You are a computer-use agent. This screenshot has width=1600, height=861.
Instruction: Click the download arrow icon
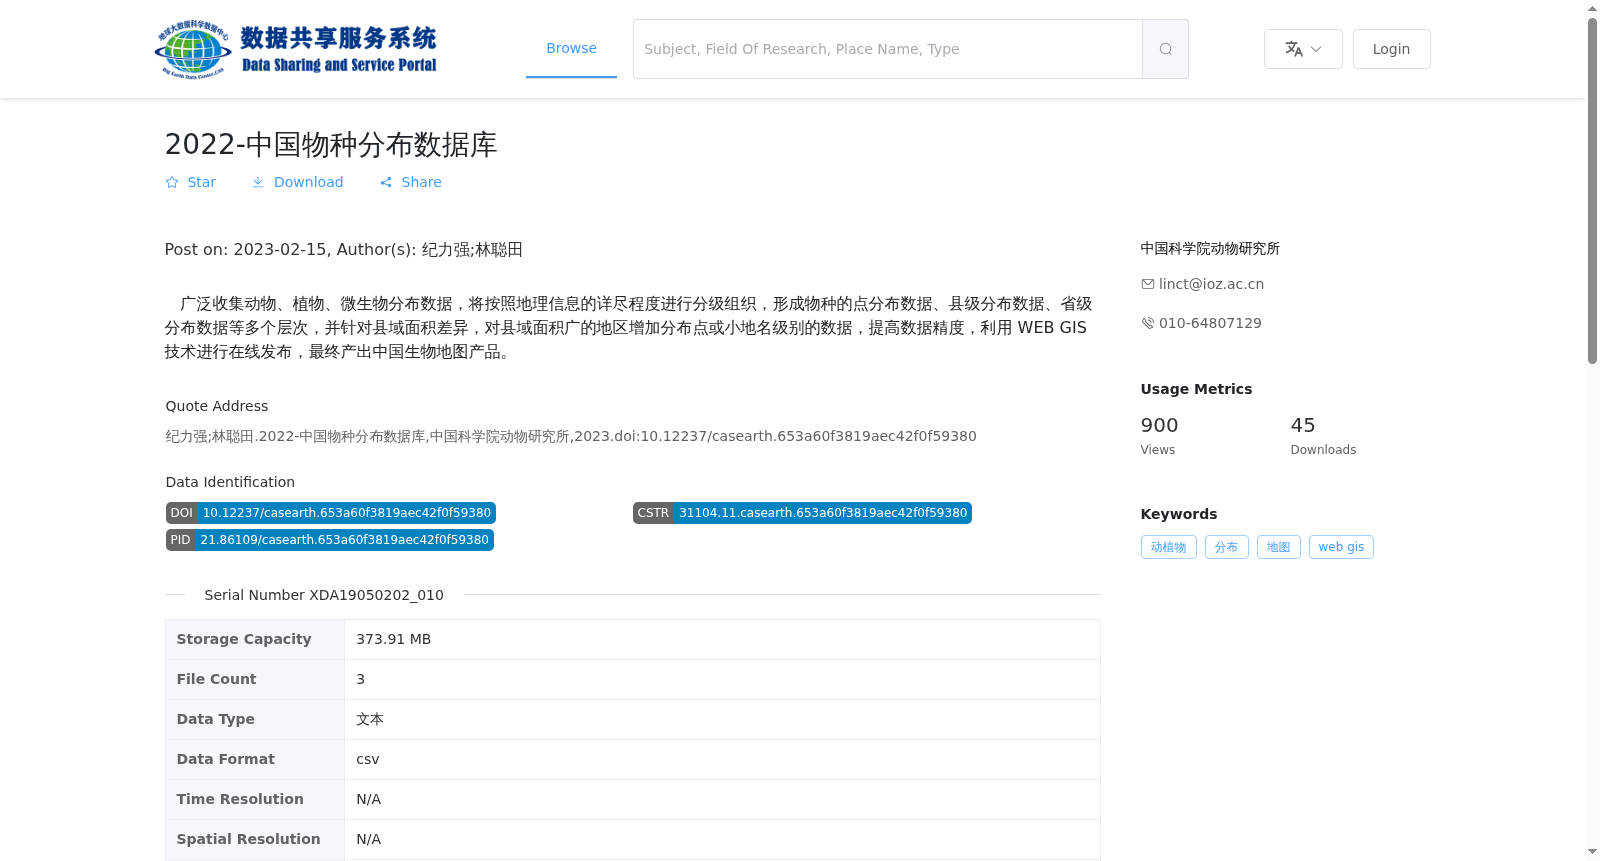[258, 182]
